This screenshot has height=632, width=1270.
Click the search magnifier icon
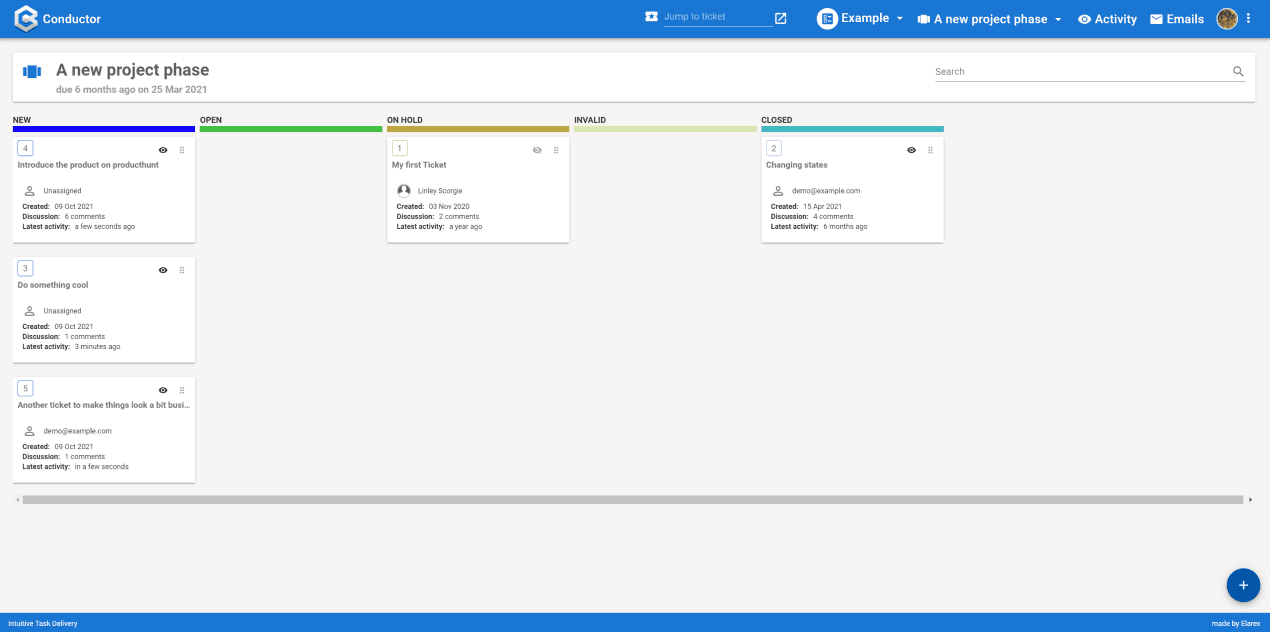1238,72
